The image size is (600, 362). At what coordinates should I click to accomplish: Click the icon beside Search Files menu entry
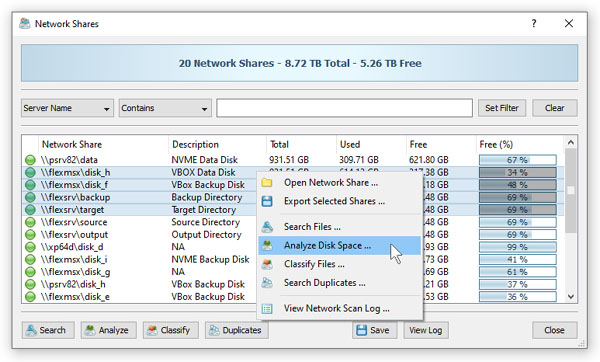point(267,227)
